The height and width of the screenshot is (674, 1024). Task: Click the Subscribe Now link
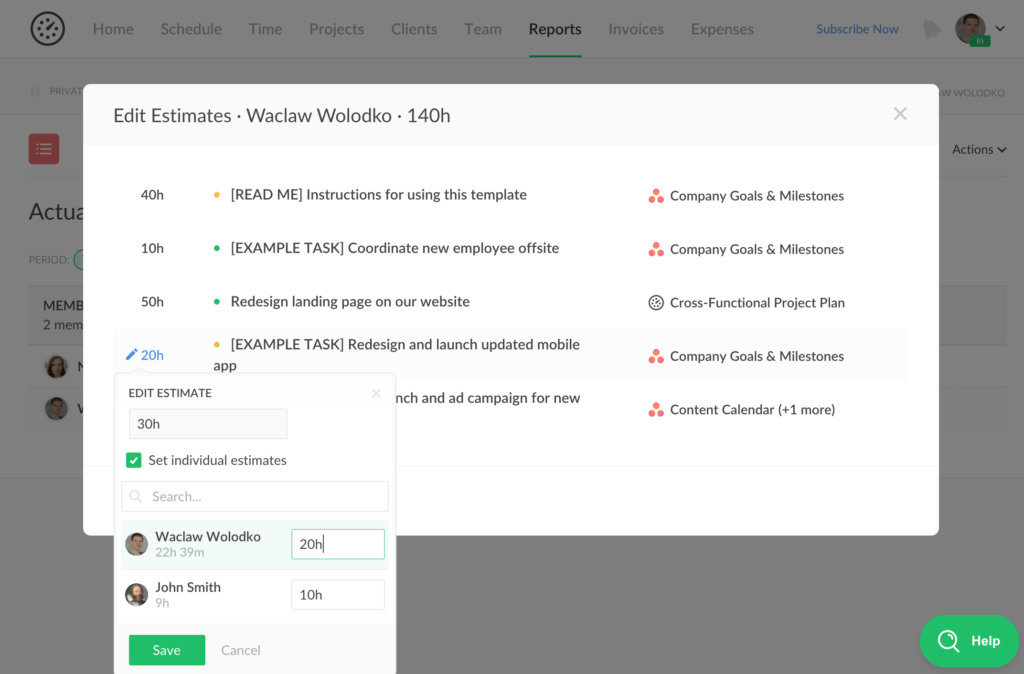click(856, 29)
